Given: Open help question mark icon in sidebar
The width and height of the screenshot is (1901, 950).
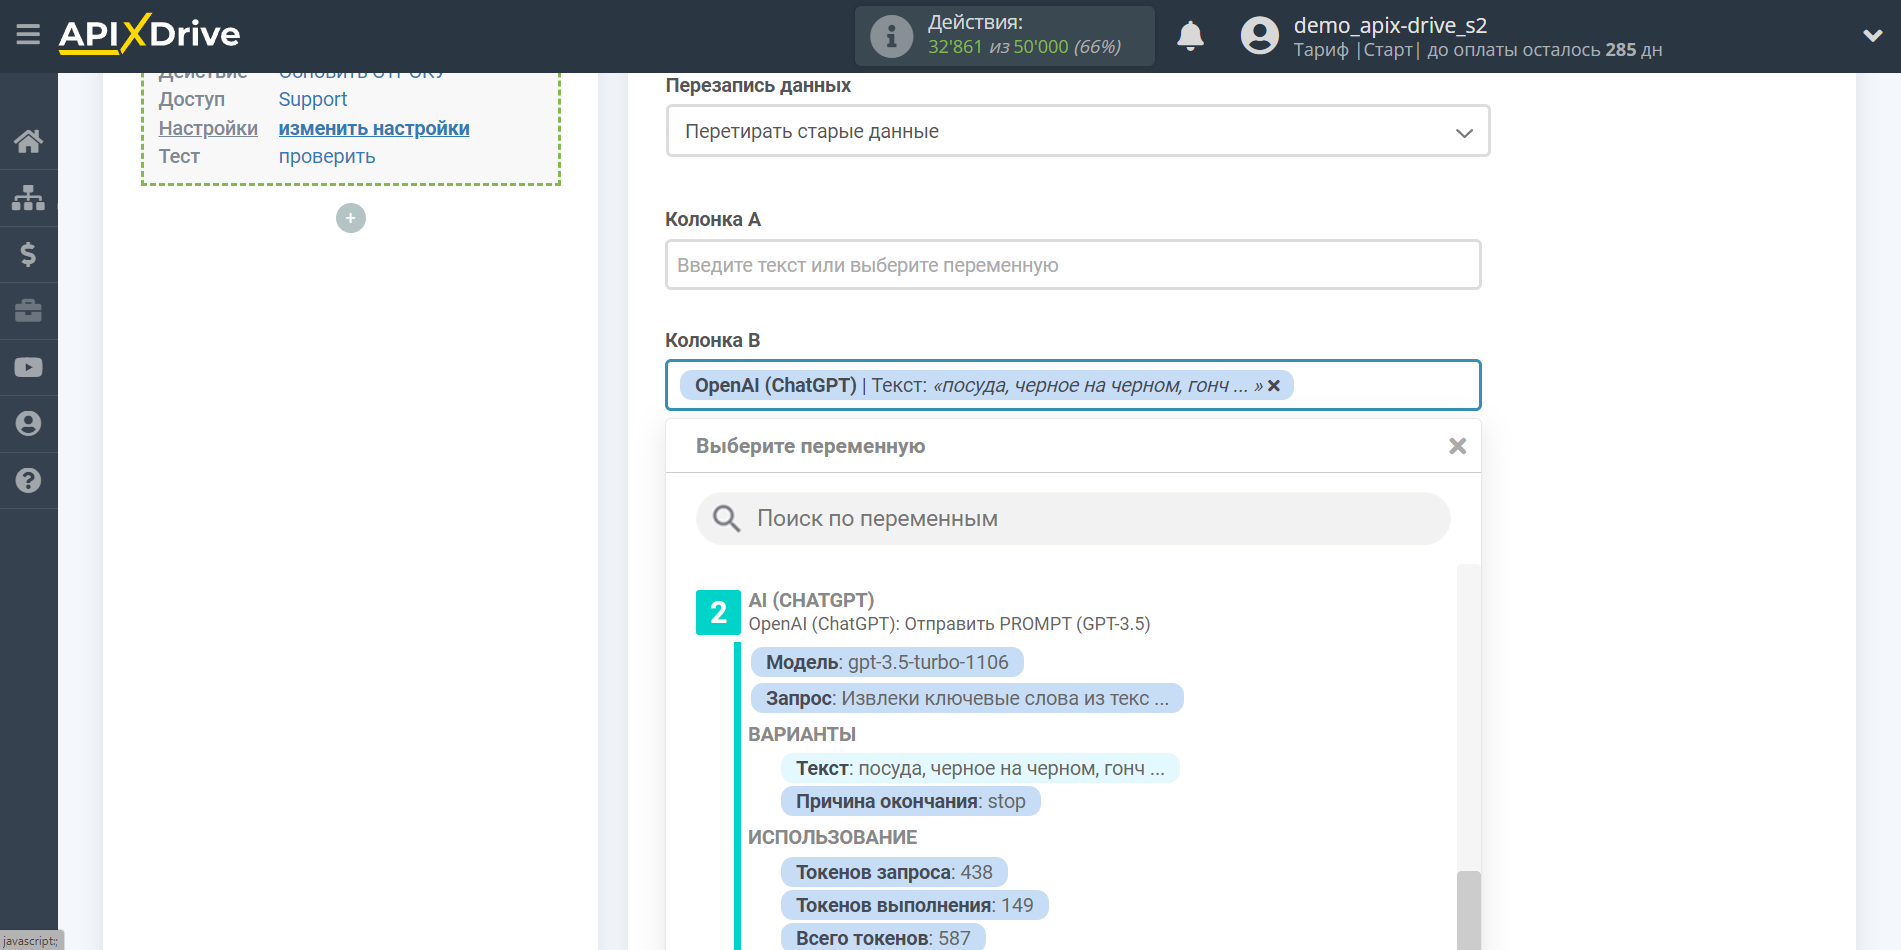Looking at the screenshot, I should (x=28, y=481).
